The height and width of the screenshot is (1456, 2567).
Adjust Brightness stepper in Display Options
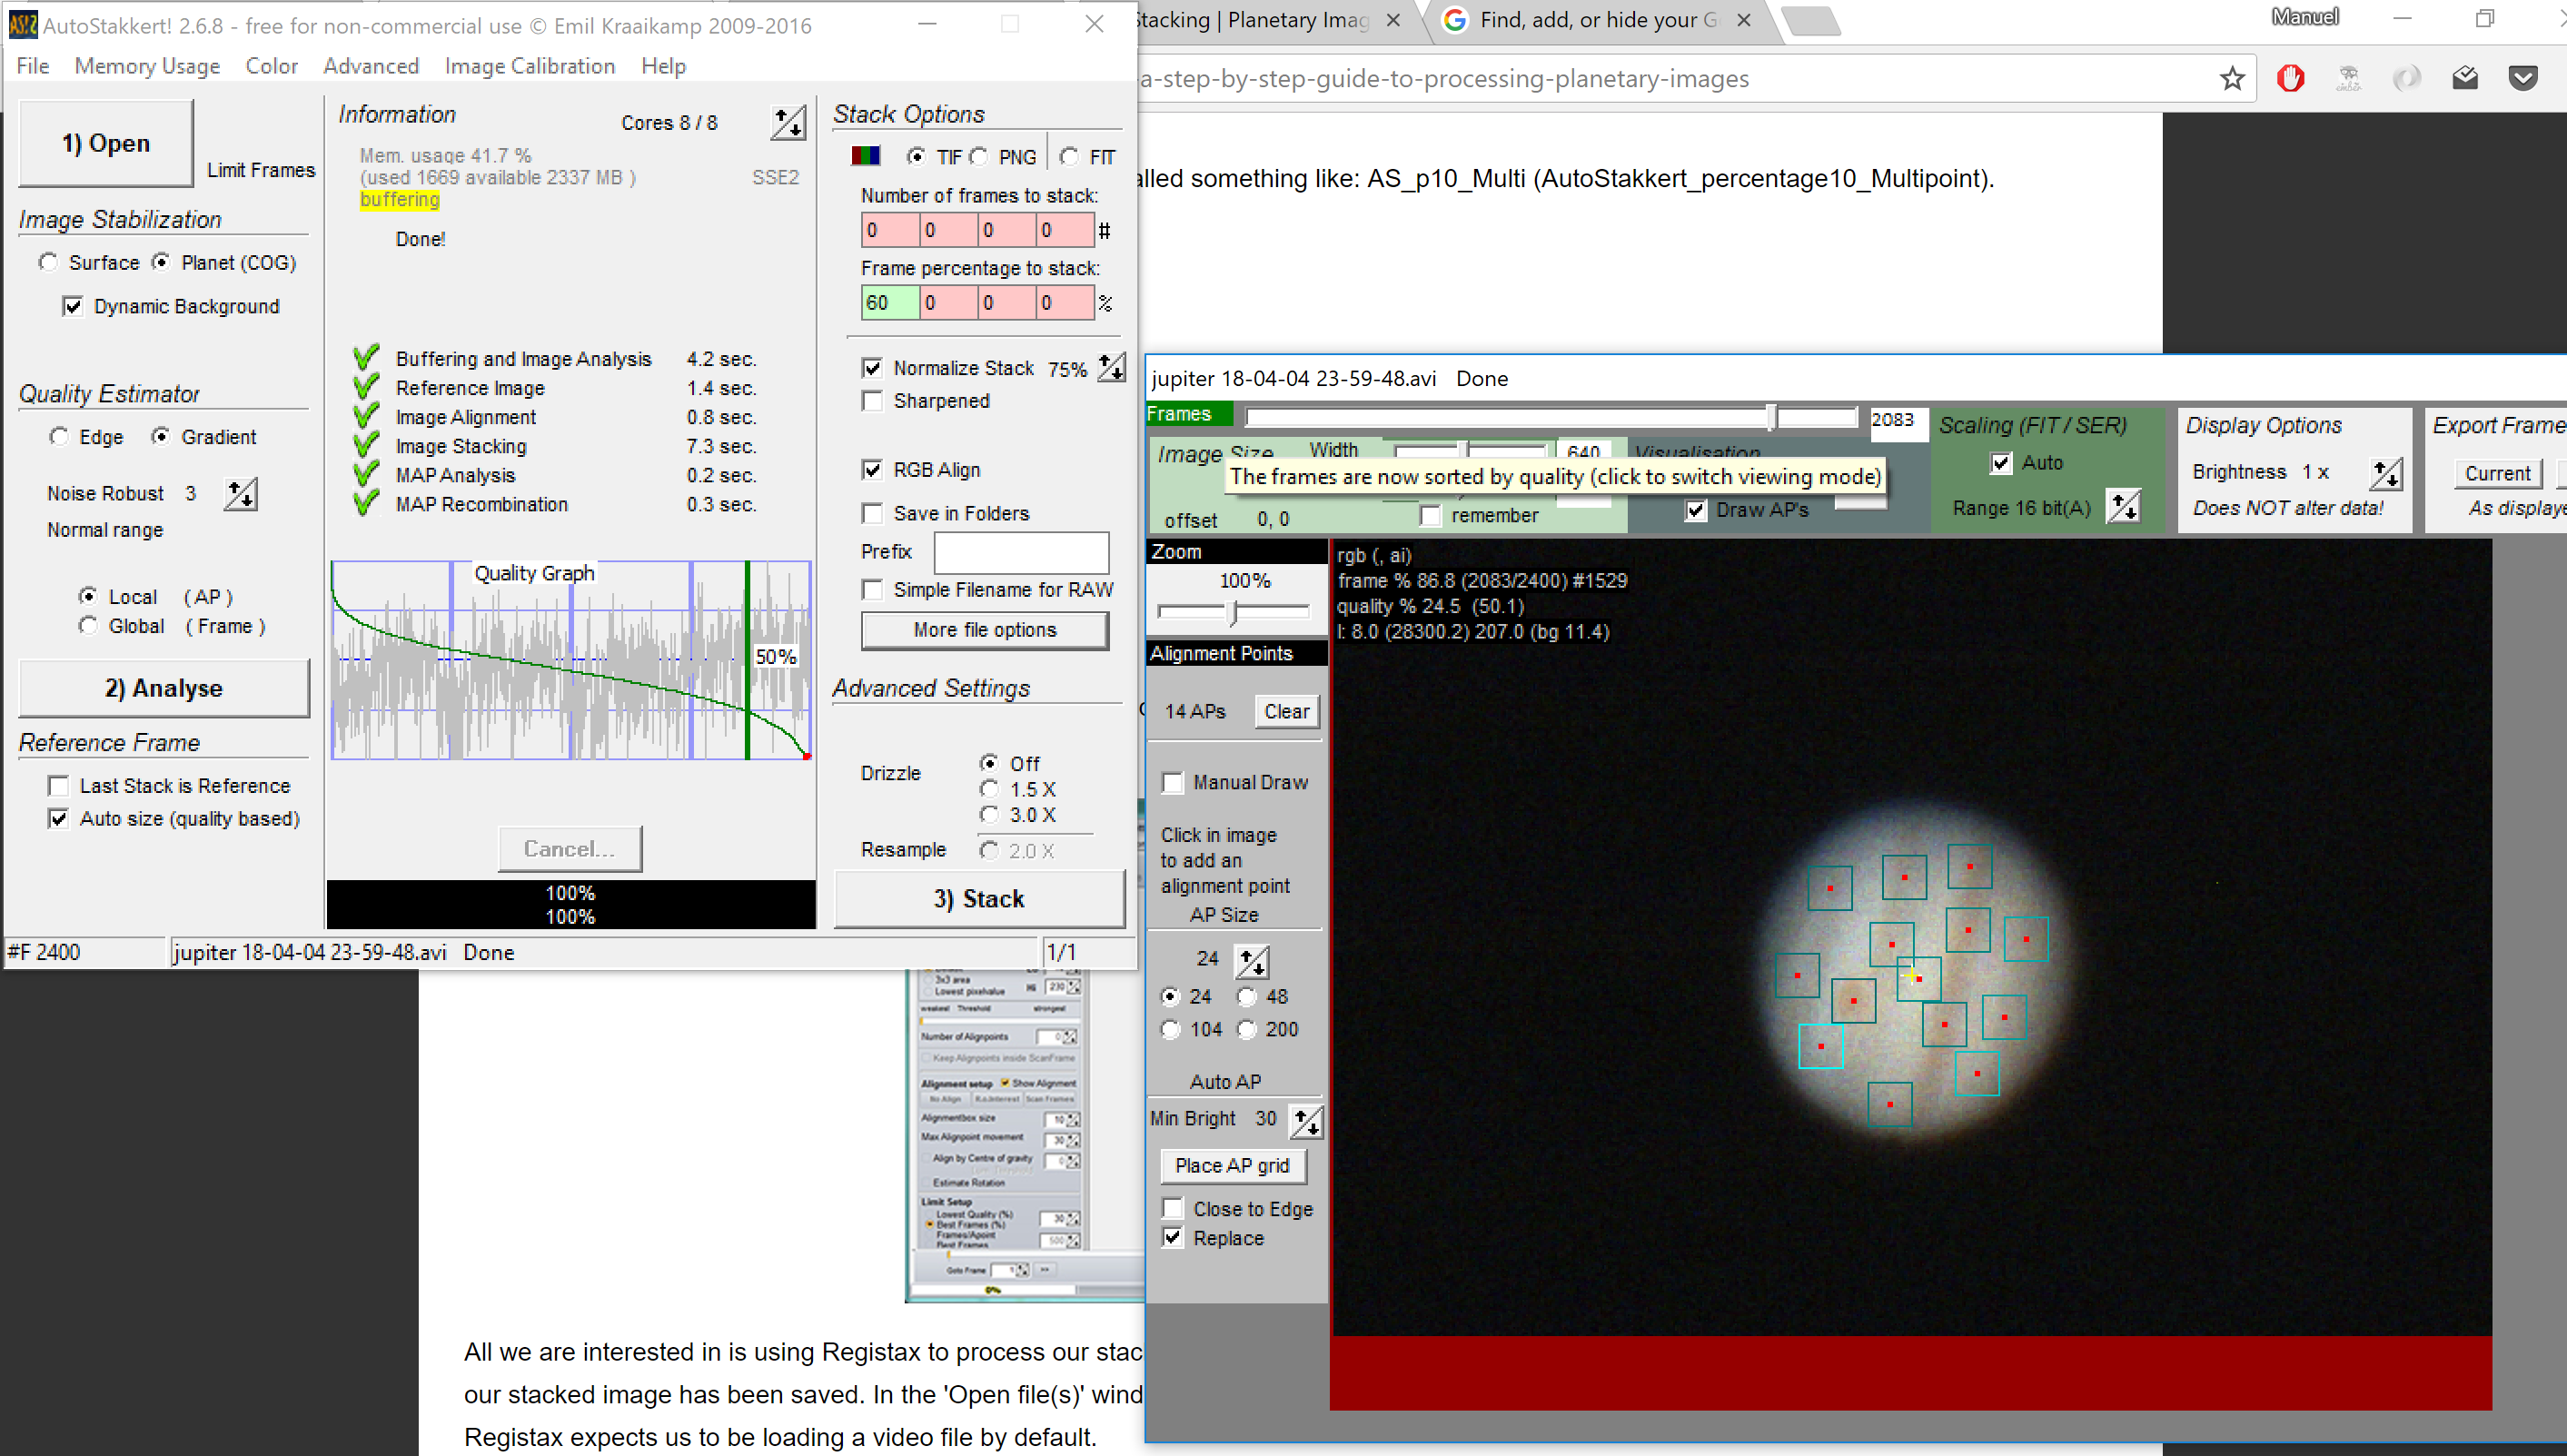[x=2386, y=473]
